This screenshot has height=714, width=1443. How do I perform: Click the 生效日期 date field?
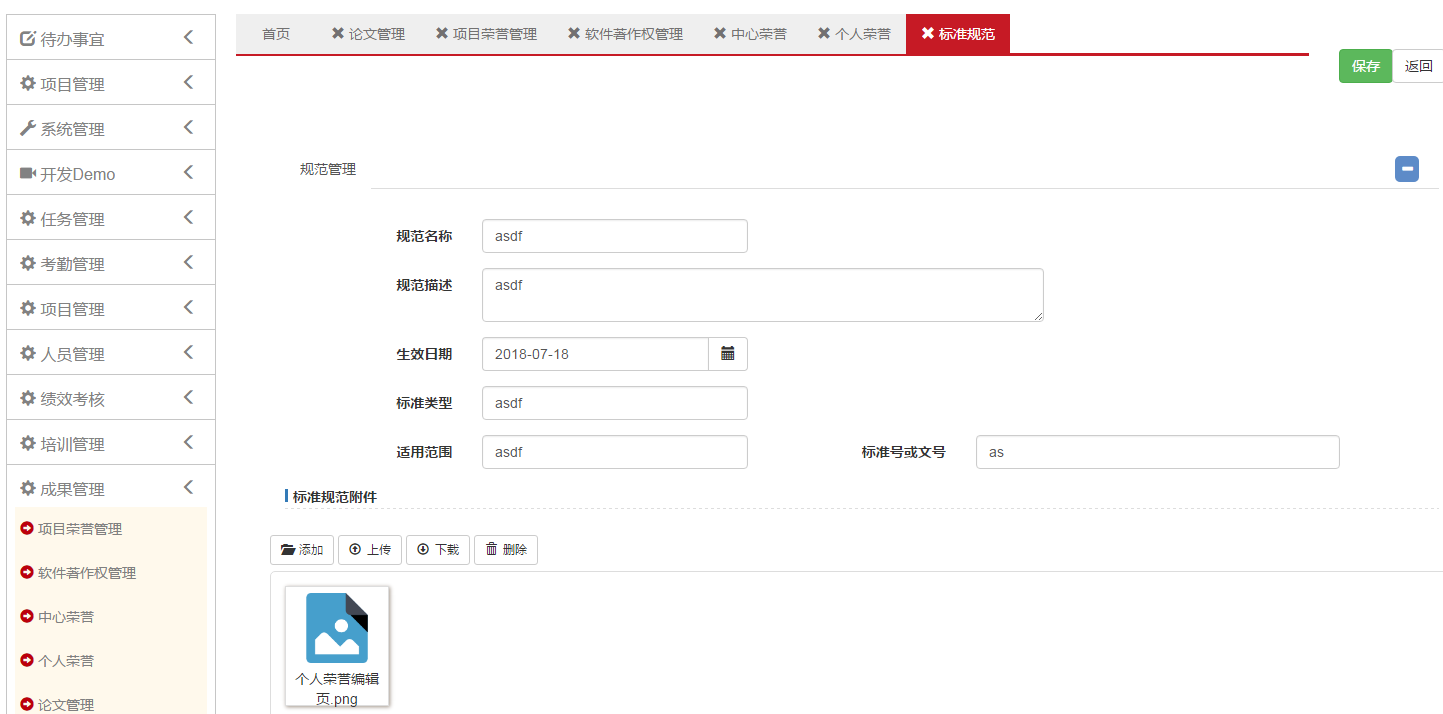point(595,354)
